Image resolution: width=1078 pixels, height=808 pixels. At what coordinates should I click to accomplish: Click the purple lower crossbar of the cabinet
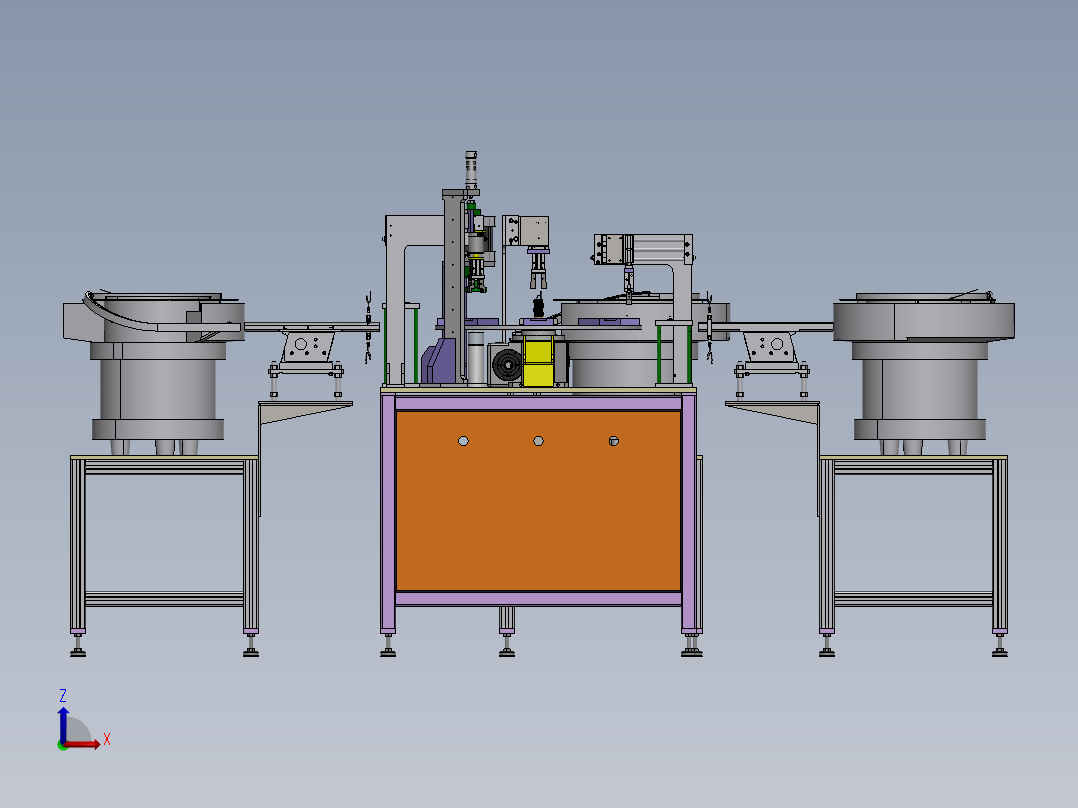[x=538, y=599]
